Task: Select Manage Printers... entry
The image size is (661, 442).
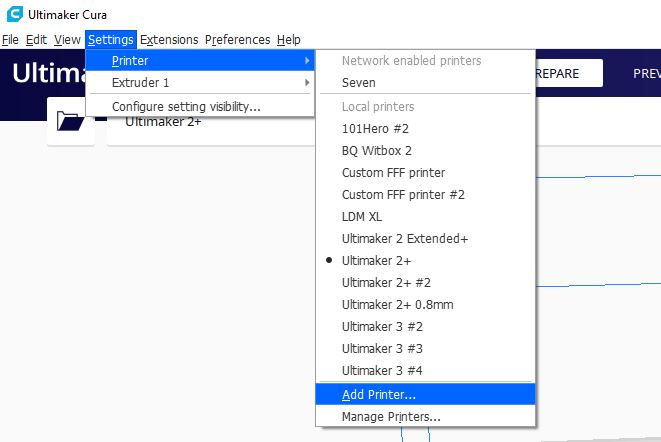Action: (x=391, y=416)
